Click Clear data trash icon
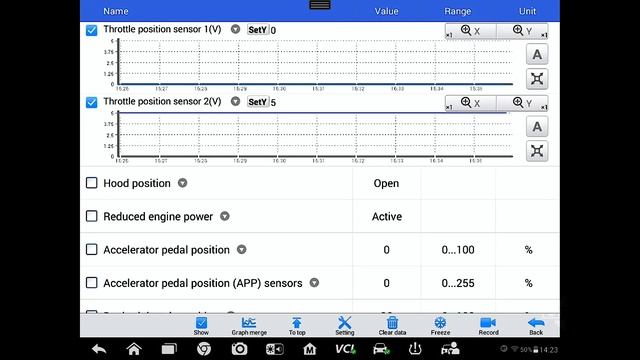640x360 pixels. pos(392,326)
